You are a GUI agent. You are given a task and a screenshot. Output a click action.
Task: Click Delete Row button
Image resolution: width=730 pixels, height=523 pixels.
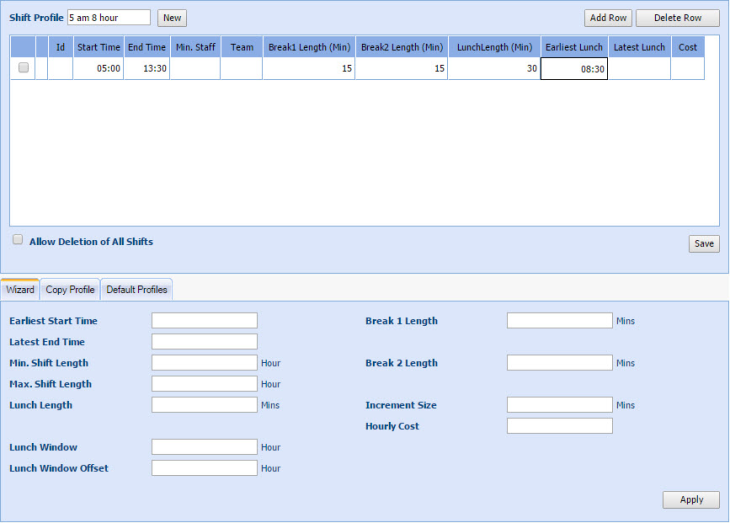[677, 18]
